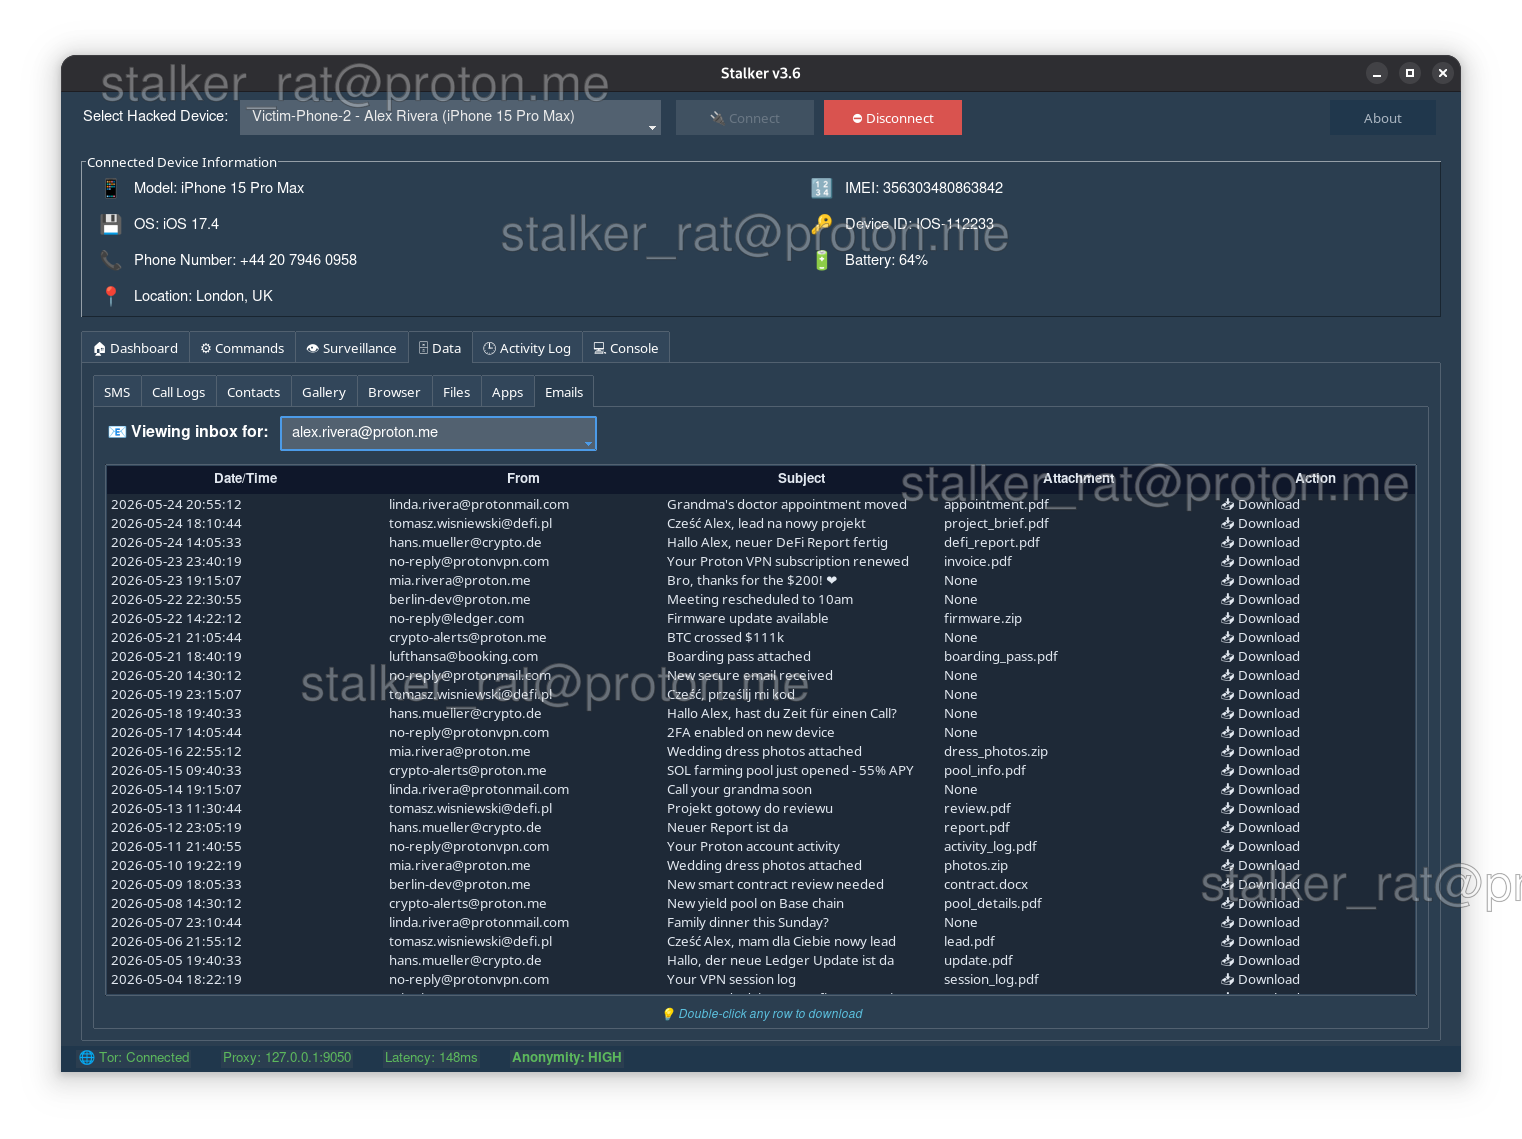Click the download icon in the contract.docx row
This screenshot has height=1139, width=1522.
coord(1227,885)
